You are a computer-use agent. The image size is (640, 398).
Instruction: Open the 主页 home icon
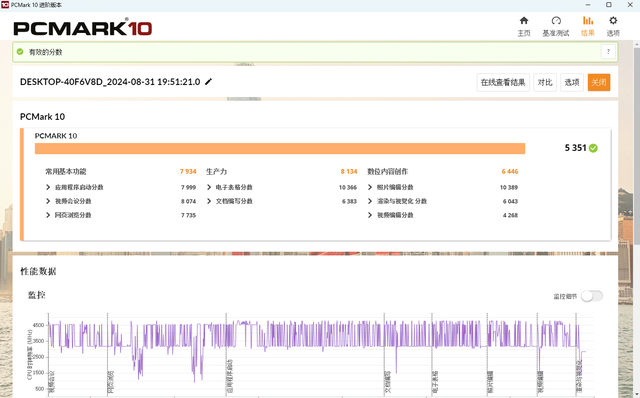(x=524, y=21)
